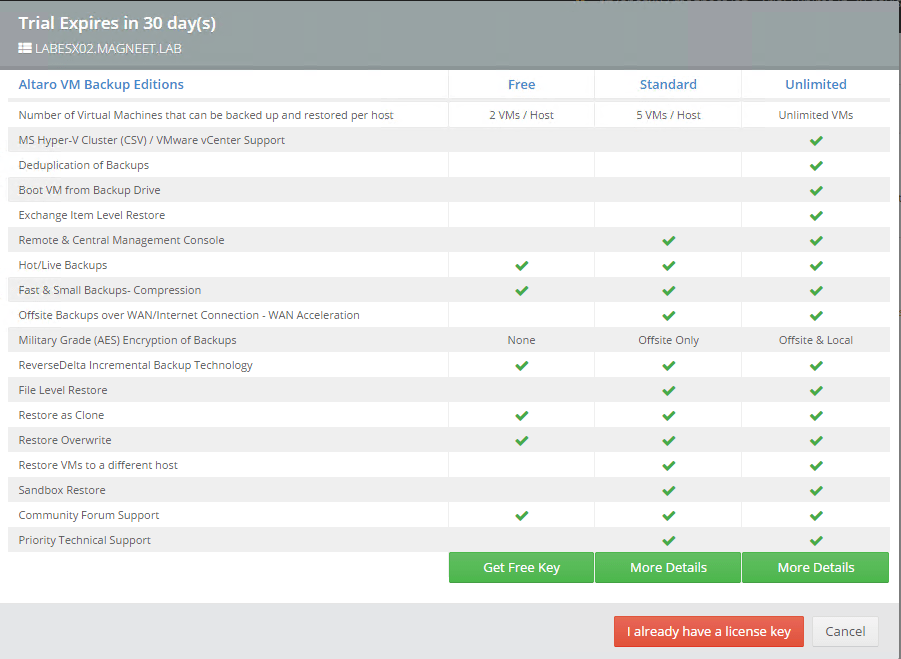The width and height of the screenshot is (901, 659).
Task: Click the 'Exchange Item Level Restore' label
Action: click(x=92, y=215)
